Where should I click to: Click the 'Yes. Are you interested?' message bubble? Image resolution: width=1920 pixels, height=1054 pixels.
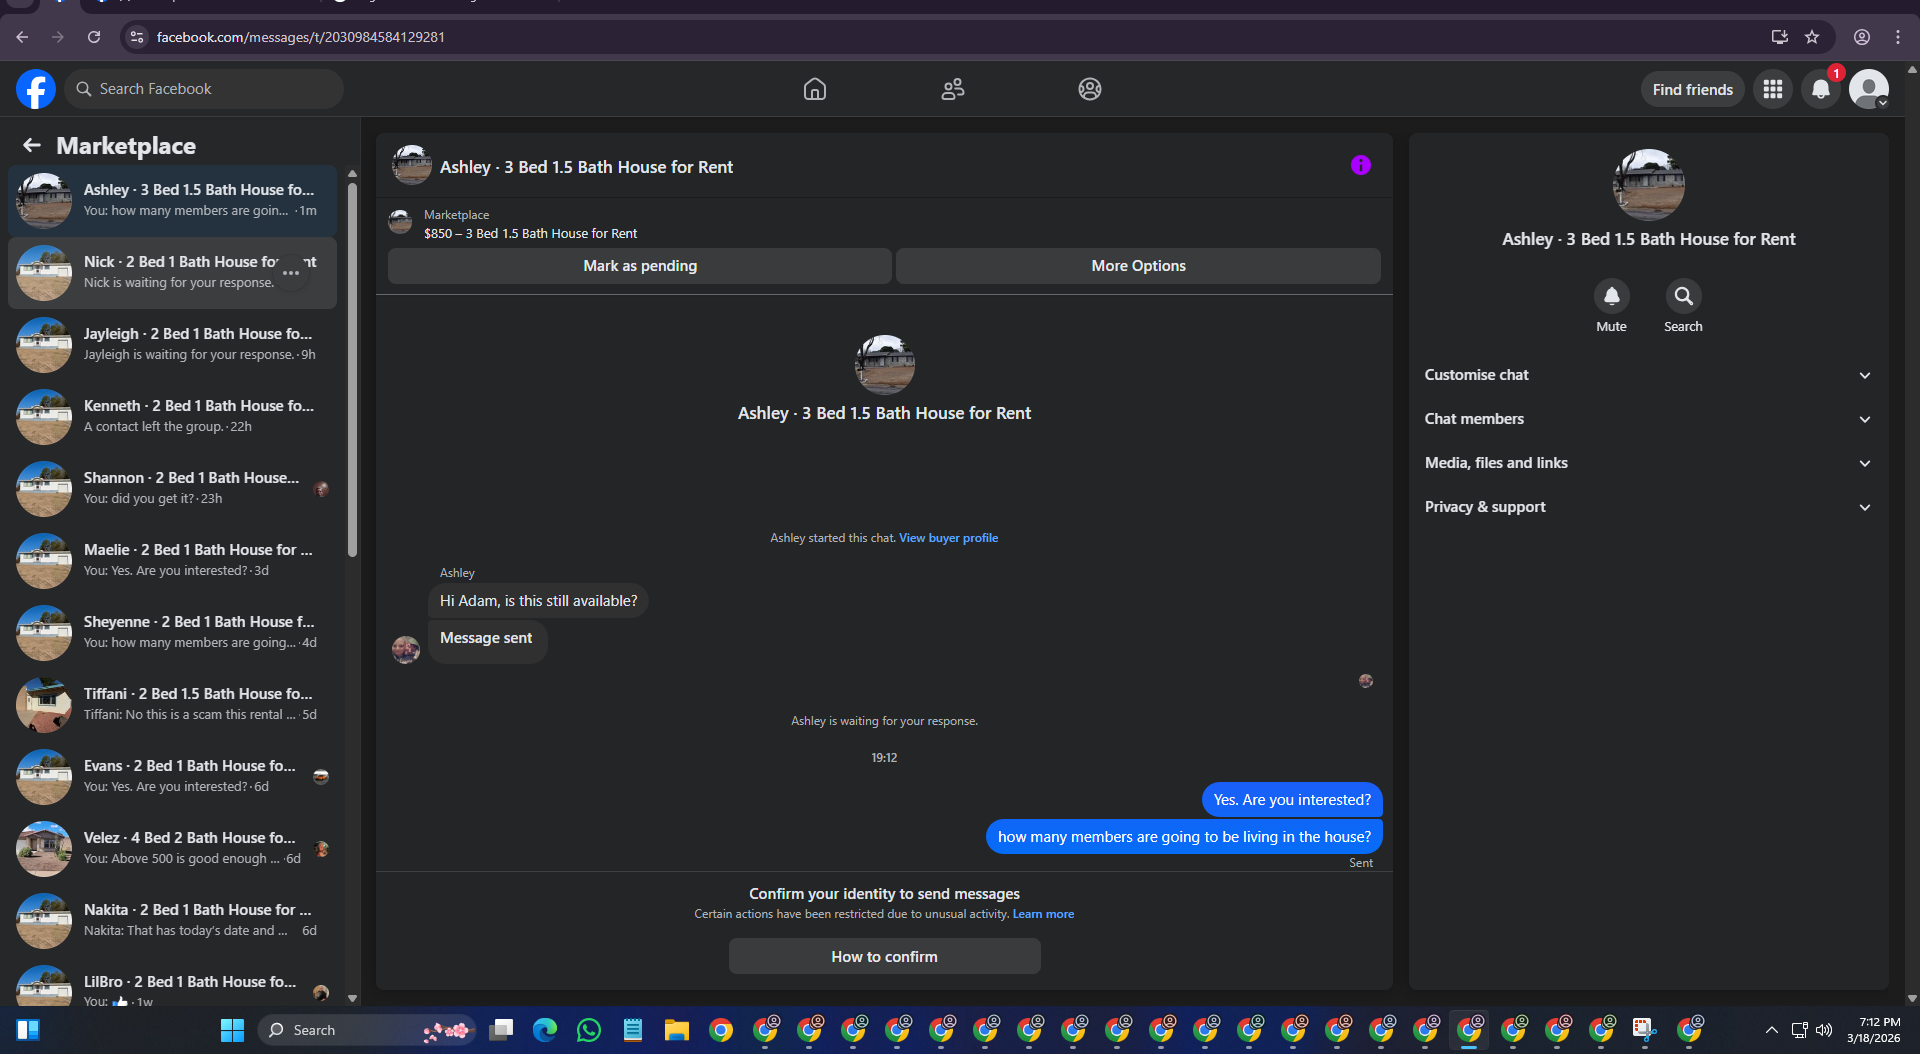tap(1292, 800)
